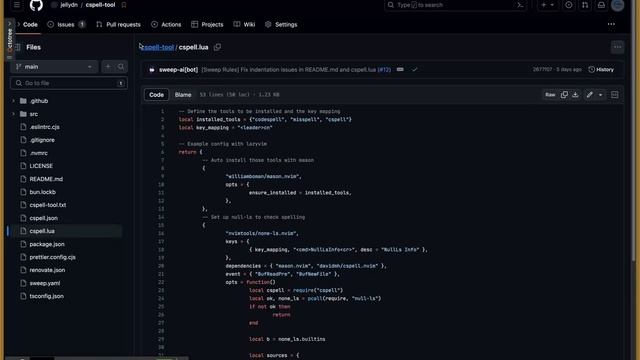Open bun.lockb file

click(42, 192)
